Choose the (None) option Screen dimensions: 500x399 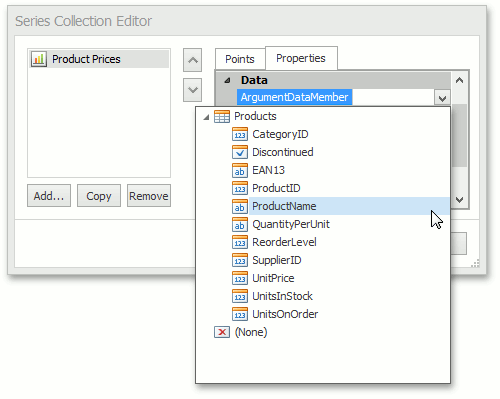(251, 332)
